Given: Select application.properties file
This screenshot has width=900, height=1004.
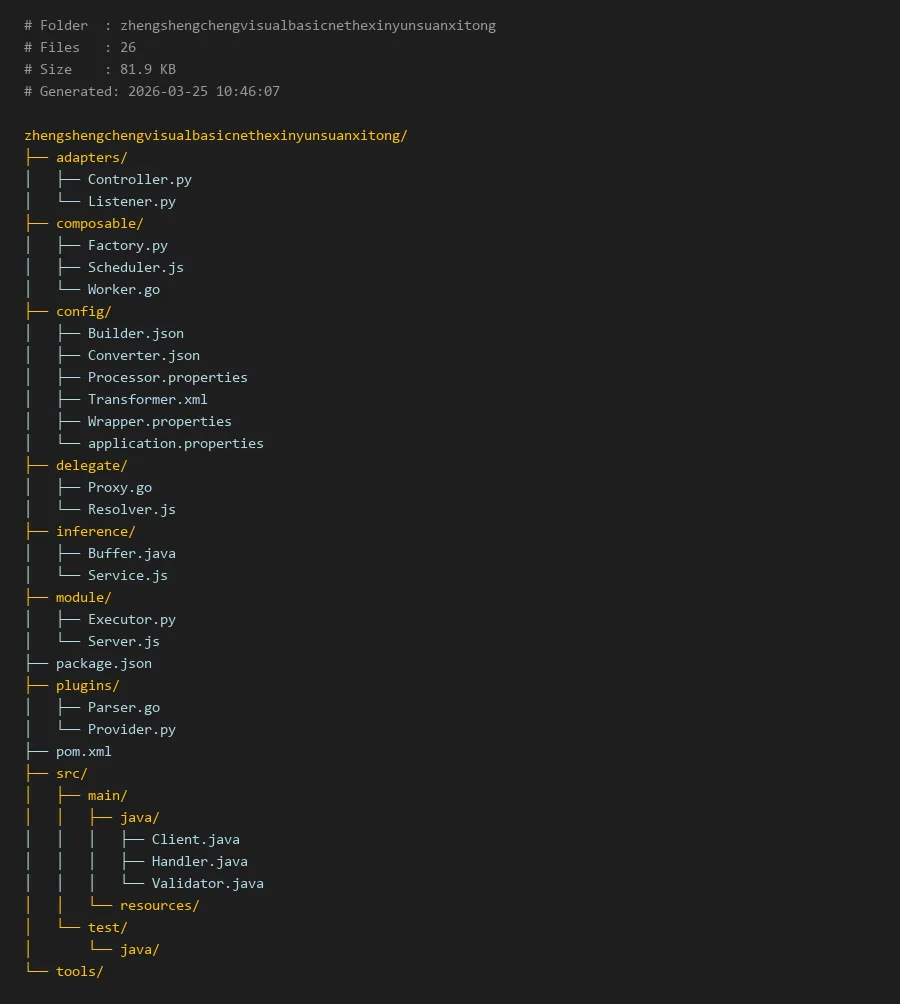Looking at the screenshot, I should [x=175, y=443].
